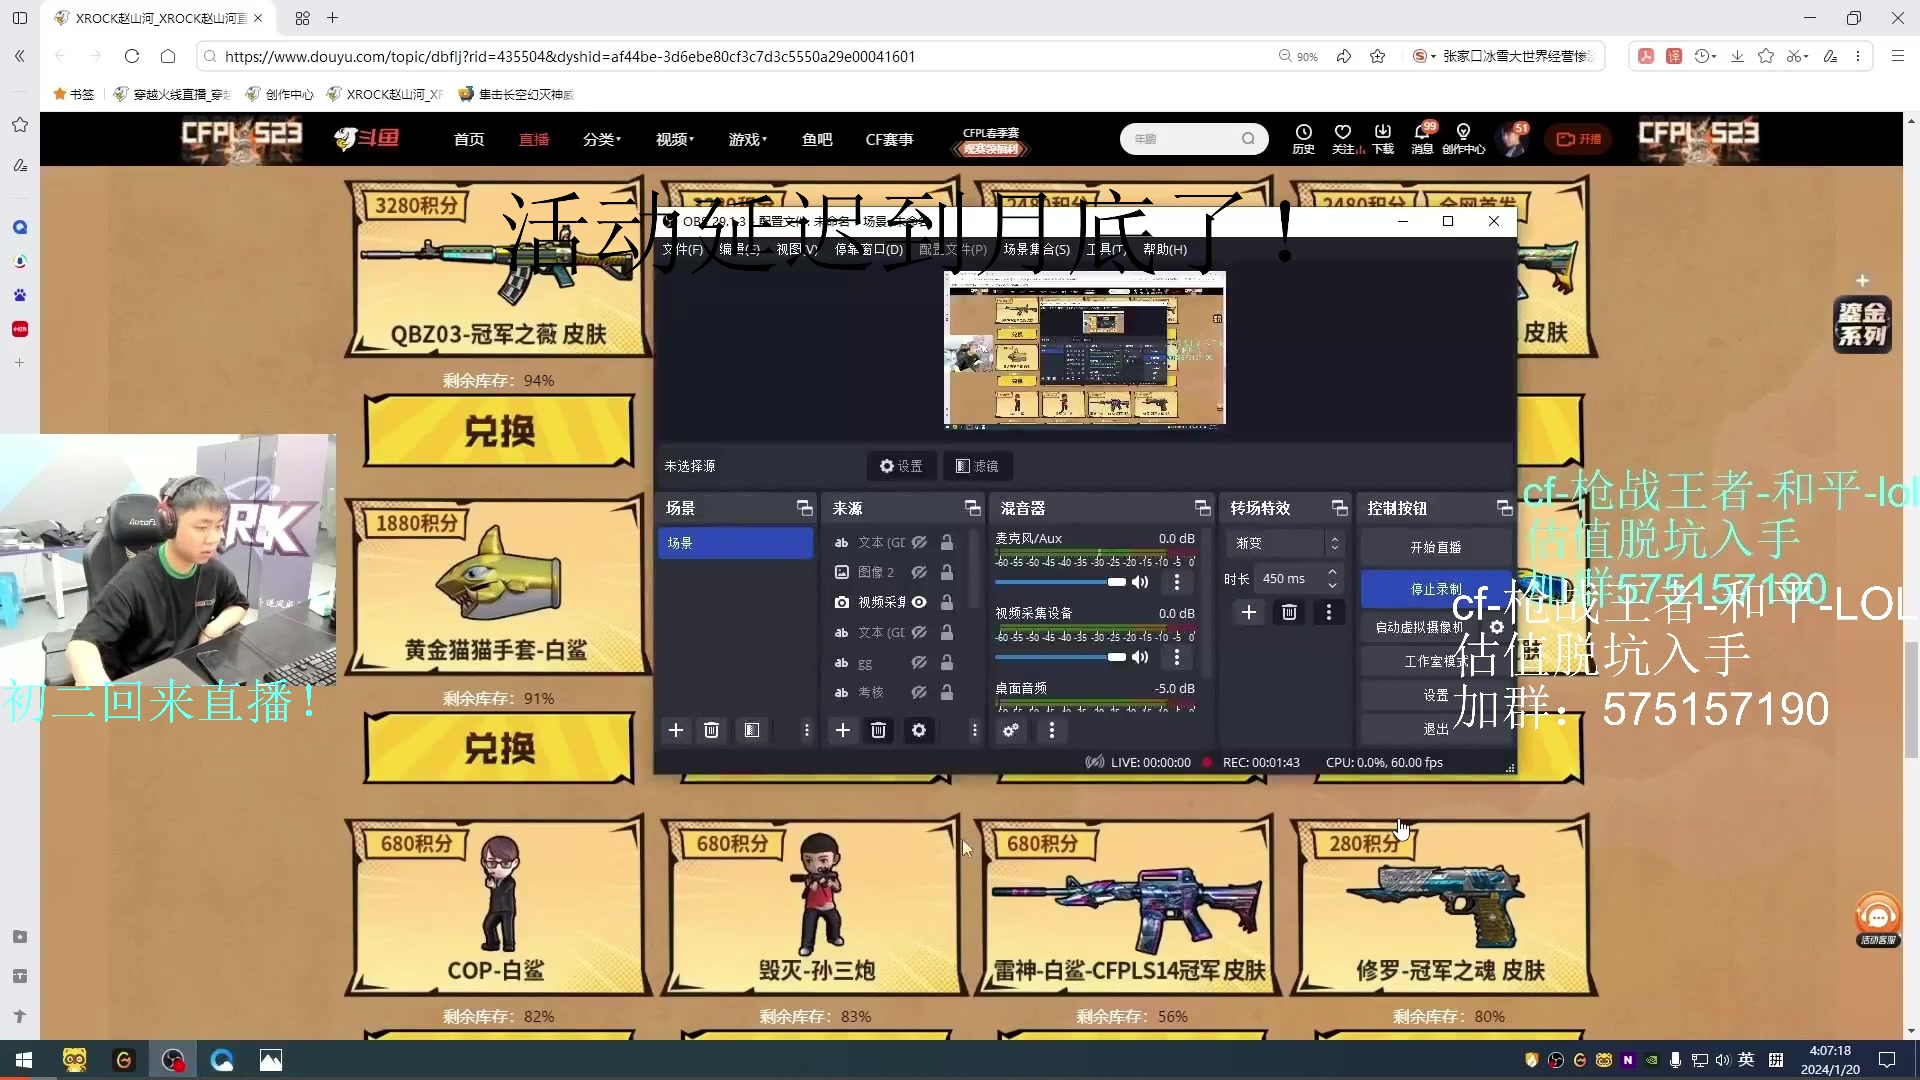This screenshot has width=1920, height=1080.
Task: Click 开始直播 button
Action: 1435,547
